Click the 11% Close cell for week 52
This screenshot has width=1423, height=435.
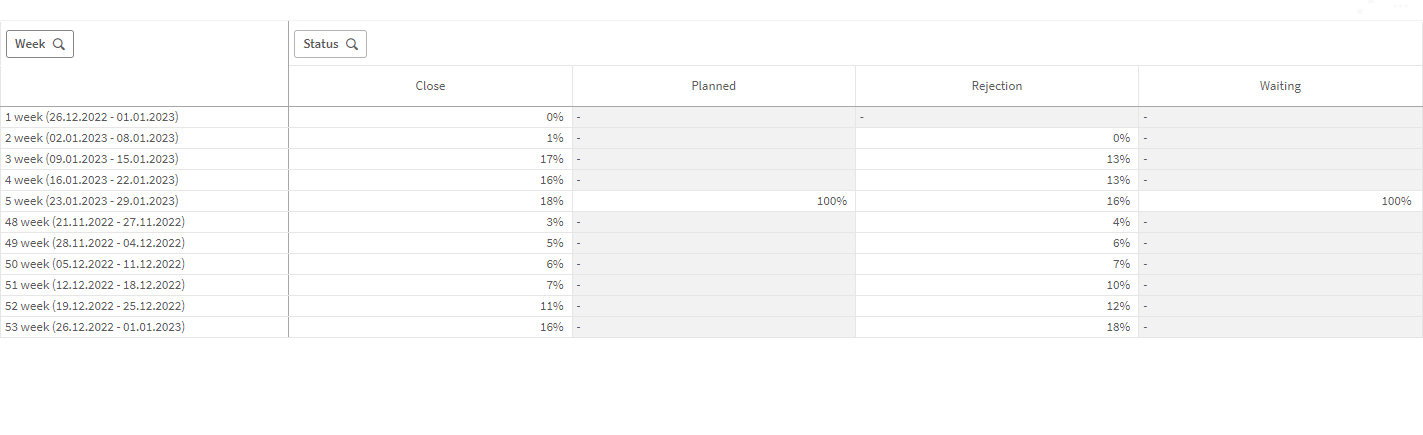coord(550,306)
